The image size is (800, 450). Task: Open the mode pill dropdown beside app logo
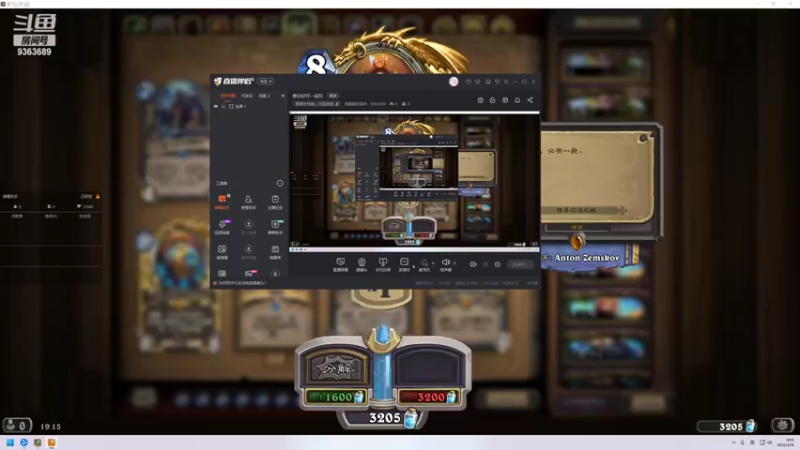pos(265,82)
